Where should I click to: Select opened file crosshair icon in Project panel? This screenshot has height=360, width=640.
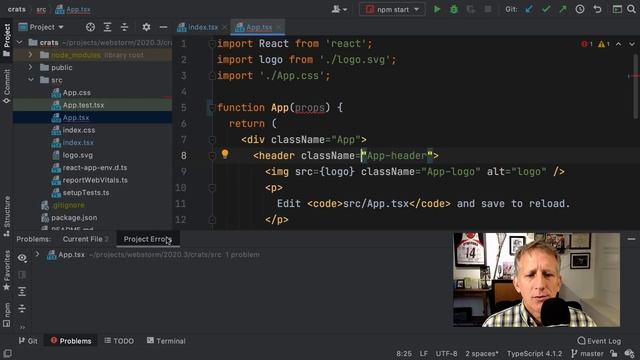pyautogui.click(x=90, y=27)
